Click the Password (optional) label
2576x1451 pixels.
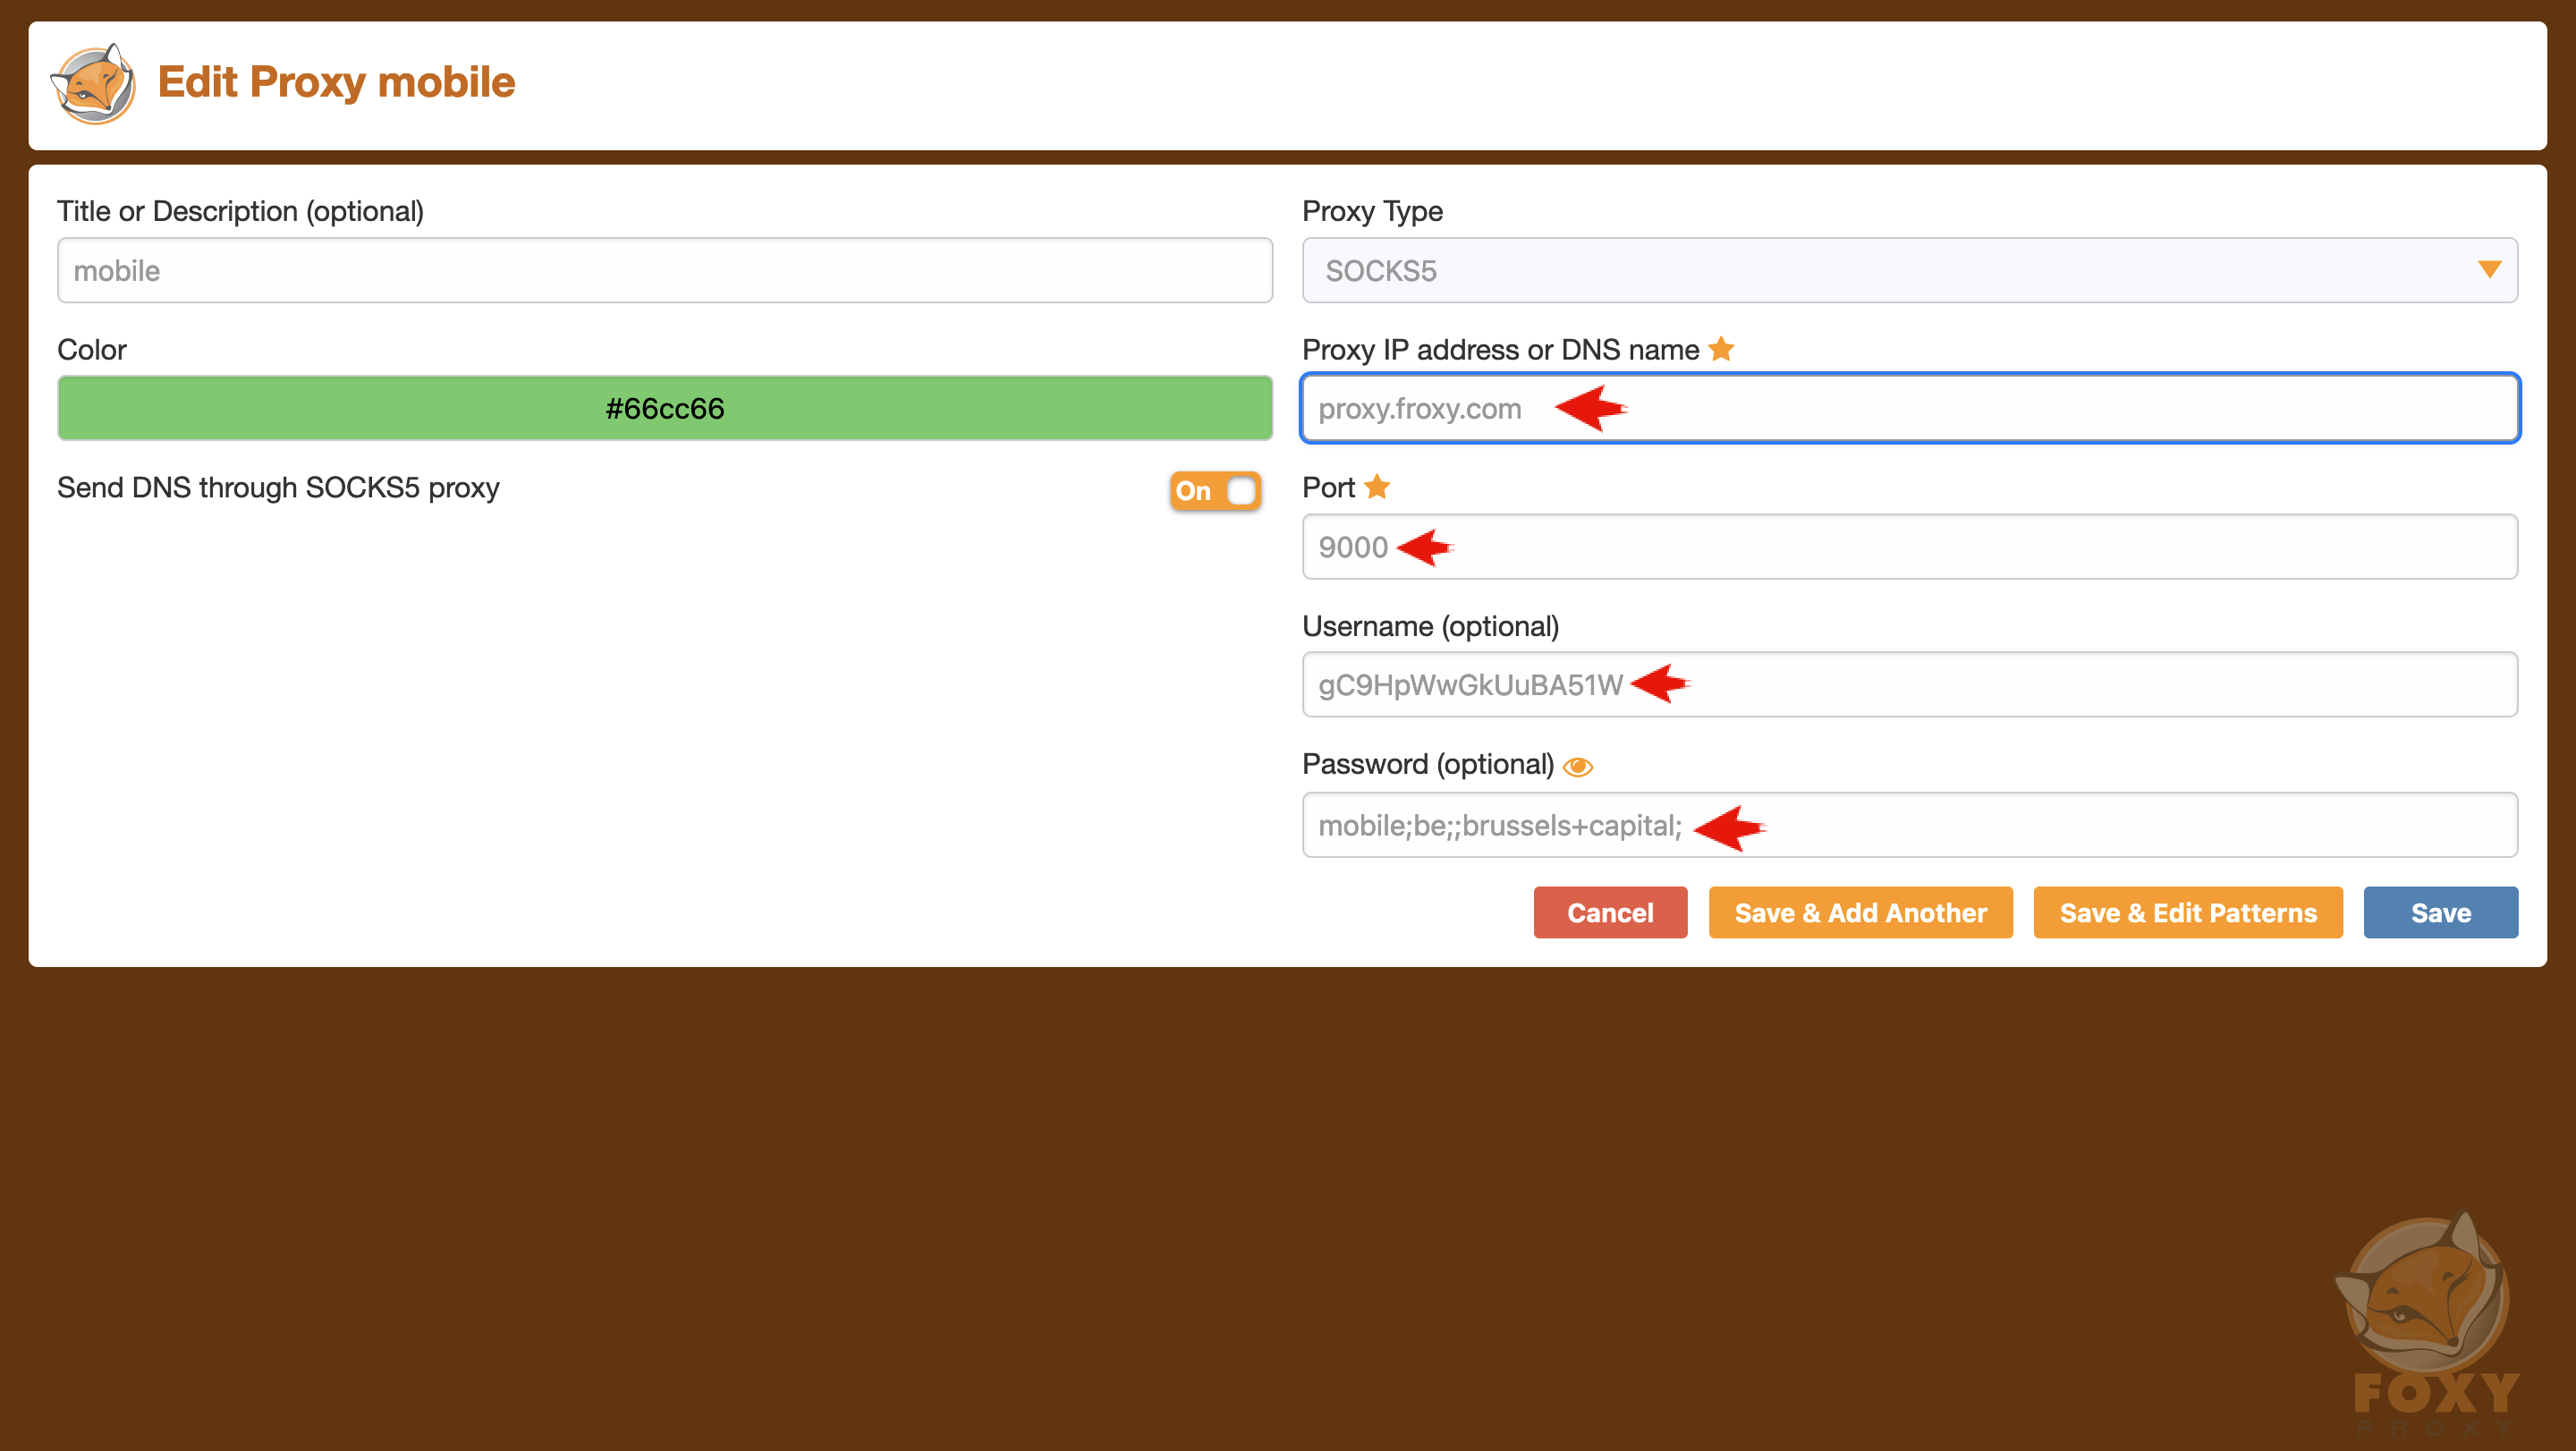pyautogui.click(x=1428, y=765)
